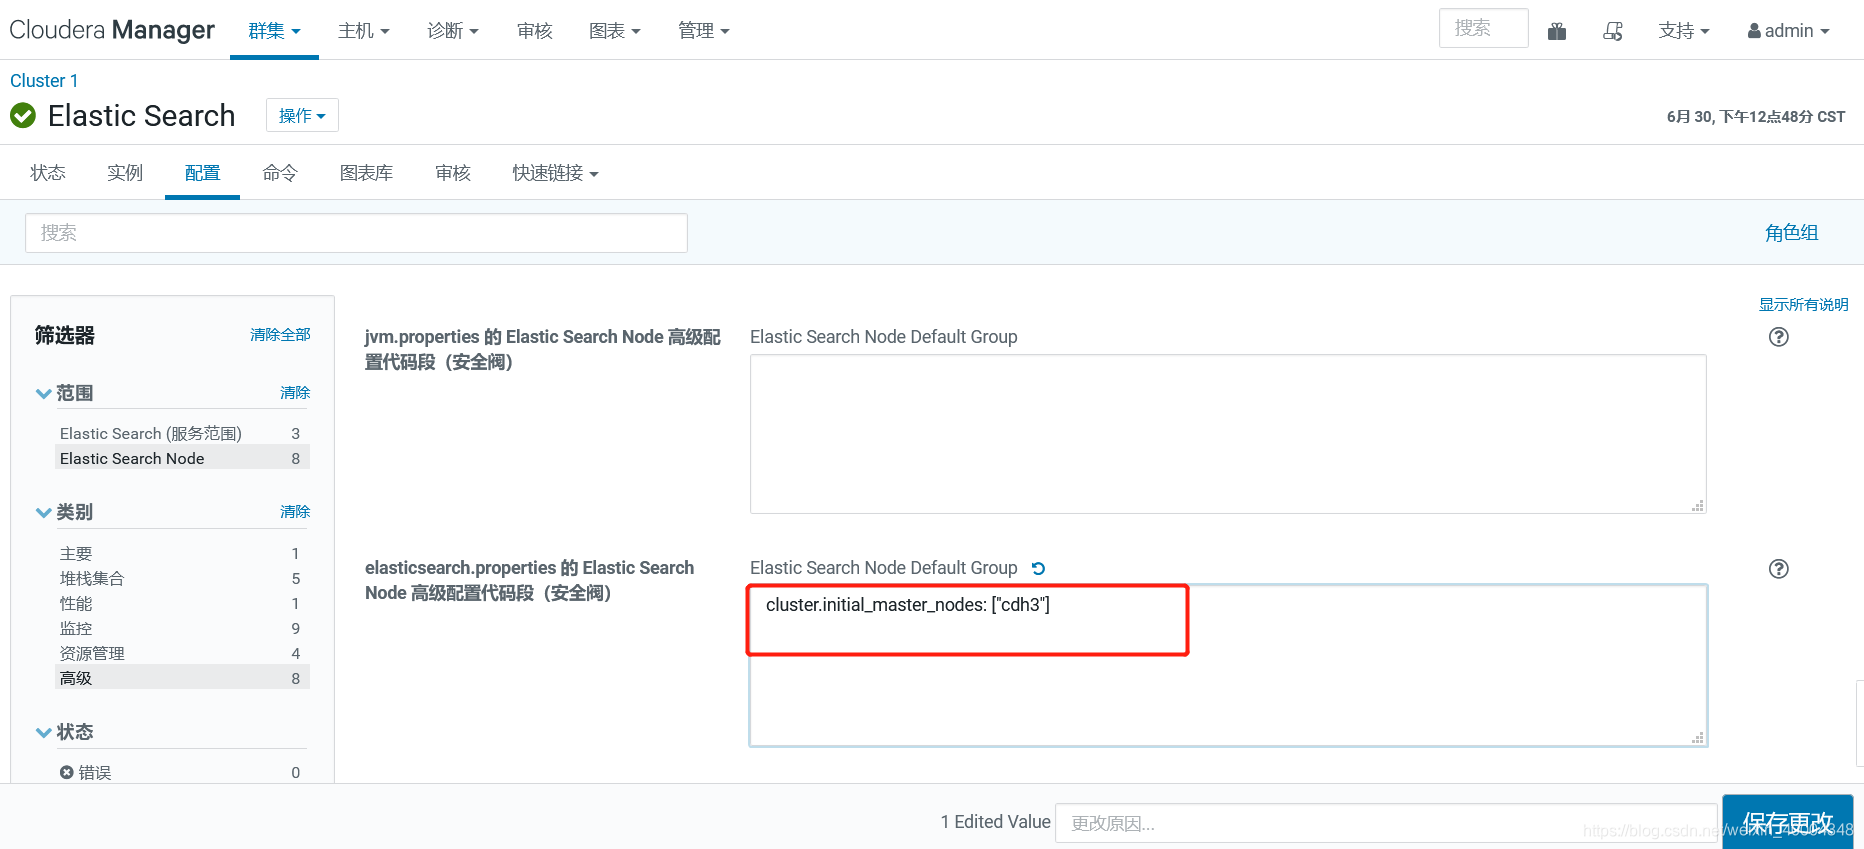Click the jvm.properties text area
The height and width of the screenshot is (849, 1864).
point(1228,434)
